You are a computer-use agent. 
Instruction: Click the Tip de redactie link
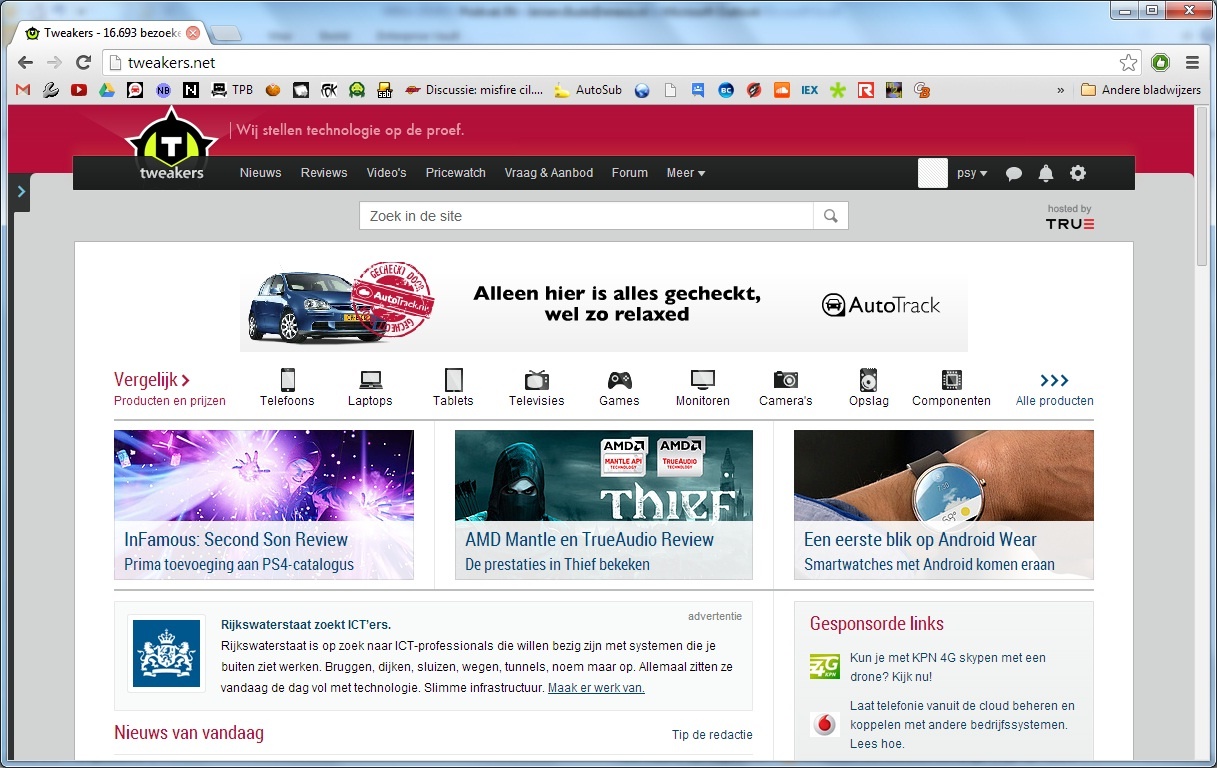[x=712, y=735]
